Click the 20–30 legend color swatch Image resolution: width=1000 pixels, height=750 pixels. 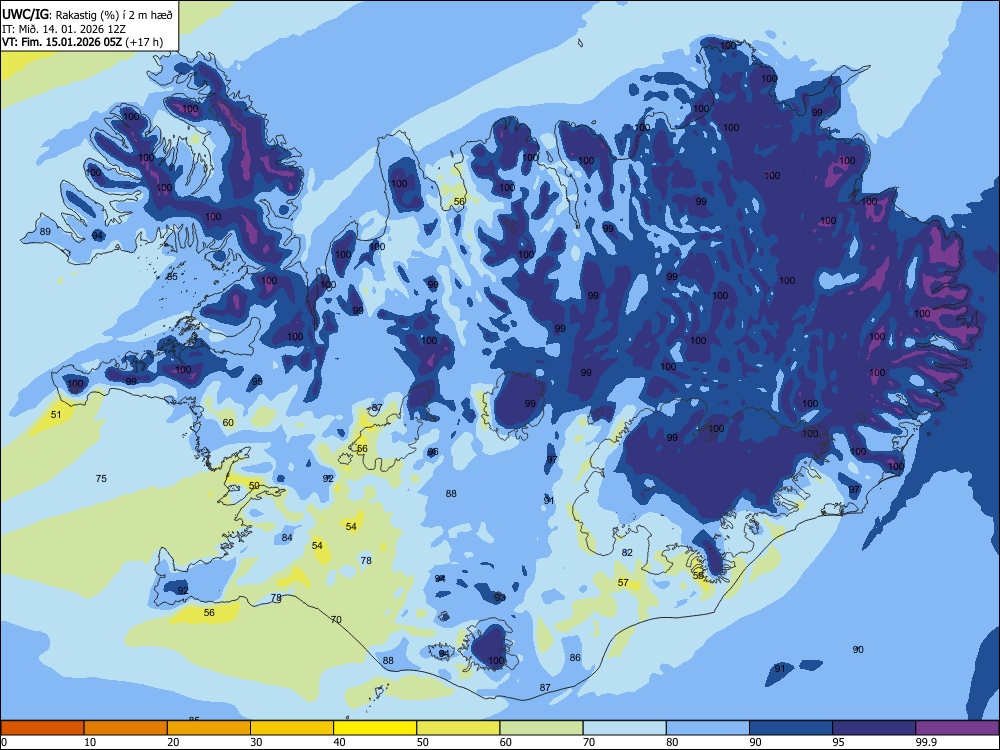[x=209, y=728]
